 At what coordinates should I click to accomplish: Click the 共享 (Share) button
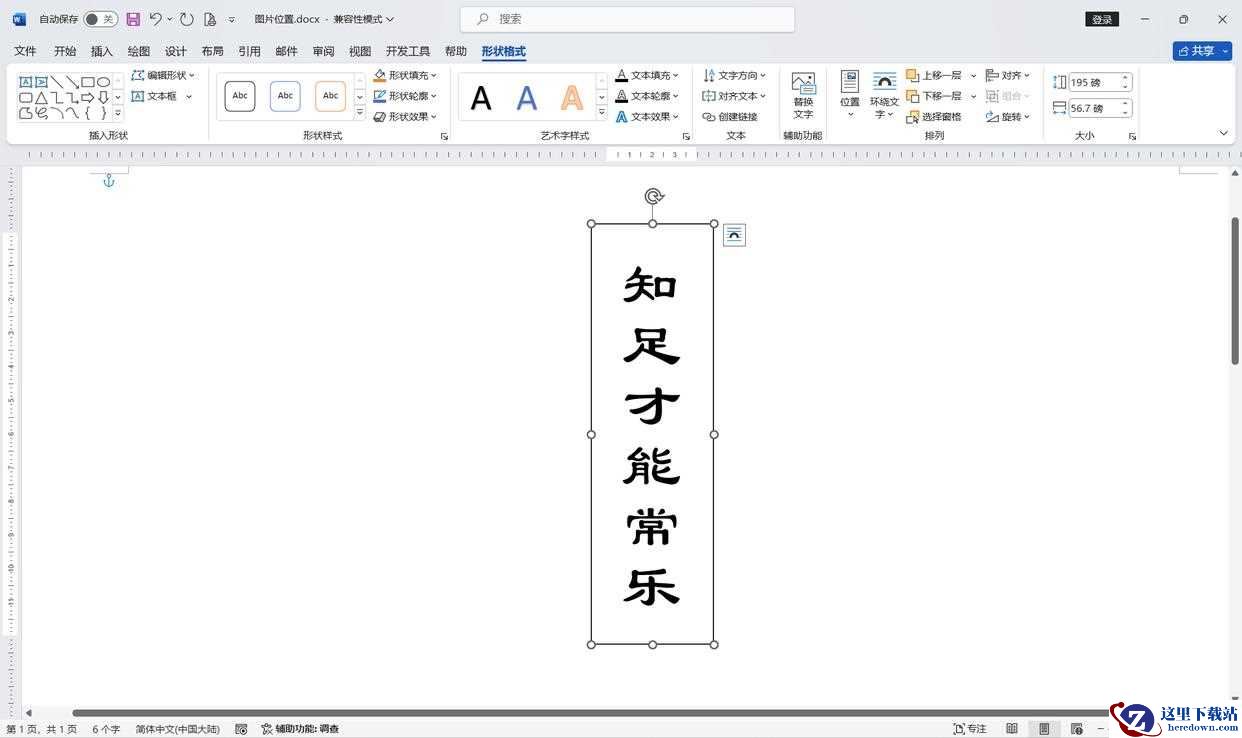tap(1202, 51)
